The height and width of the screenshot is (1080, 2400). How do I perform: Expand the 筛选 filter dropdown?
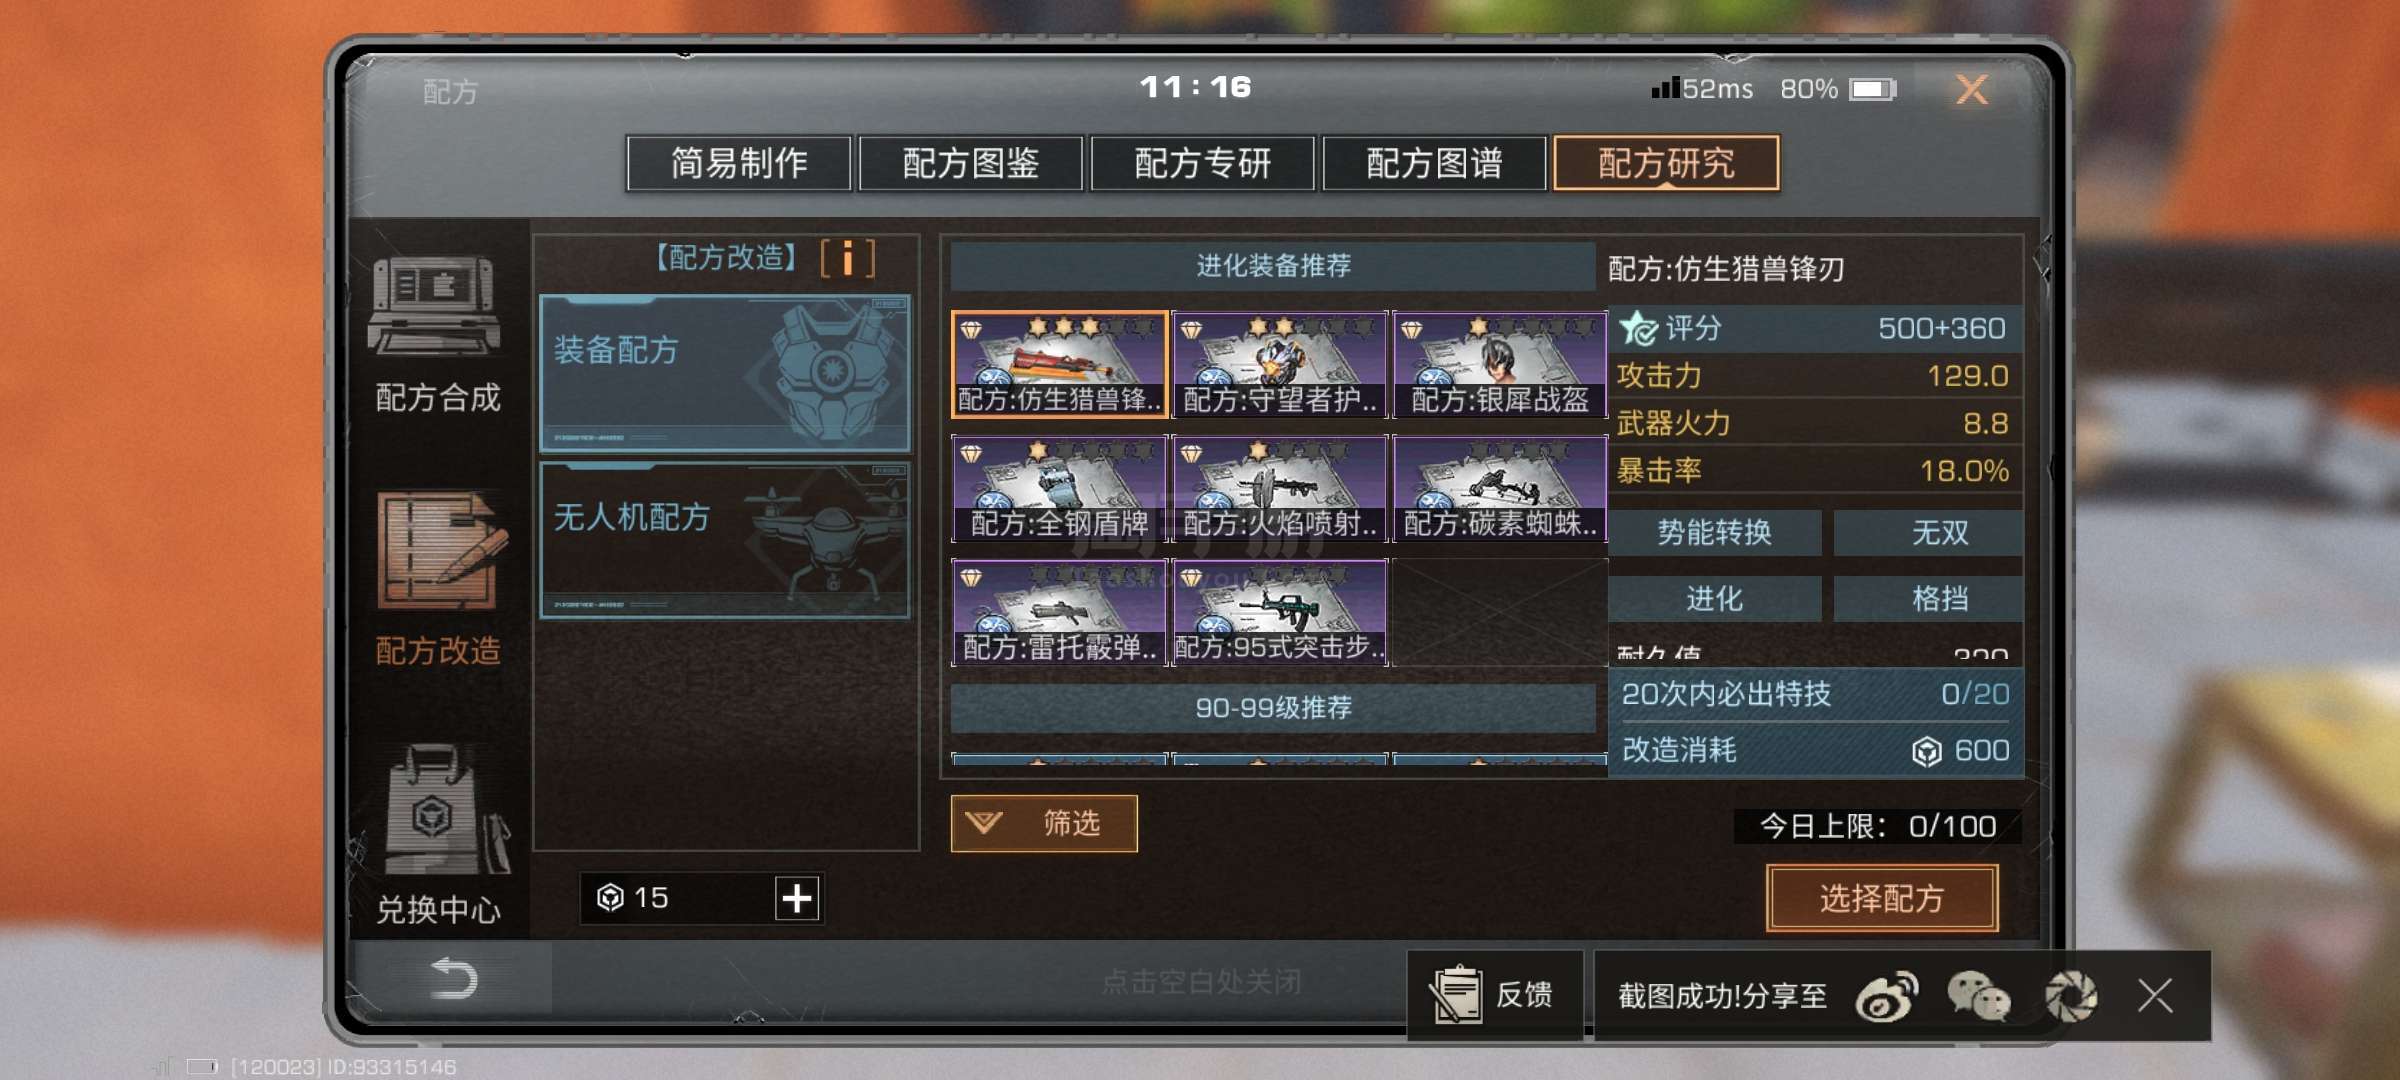[x=1044, y=823]
